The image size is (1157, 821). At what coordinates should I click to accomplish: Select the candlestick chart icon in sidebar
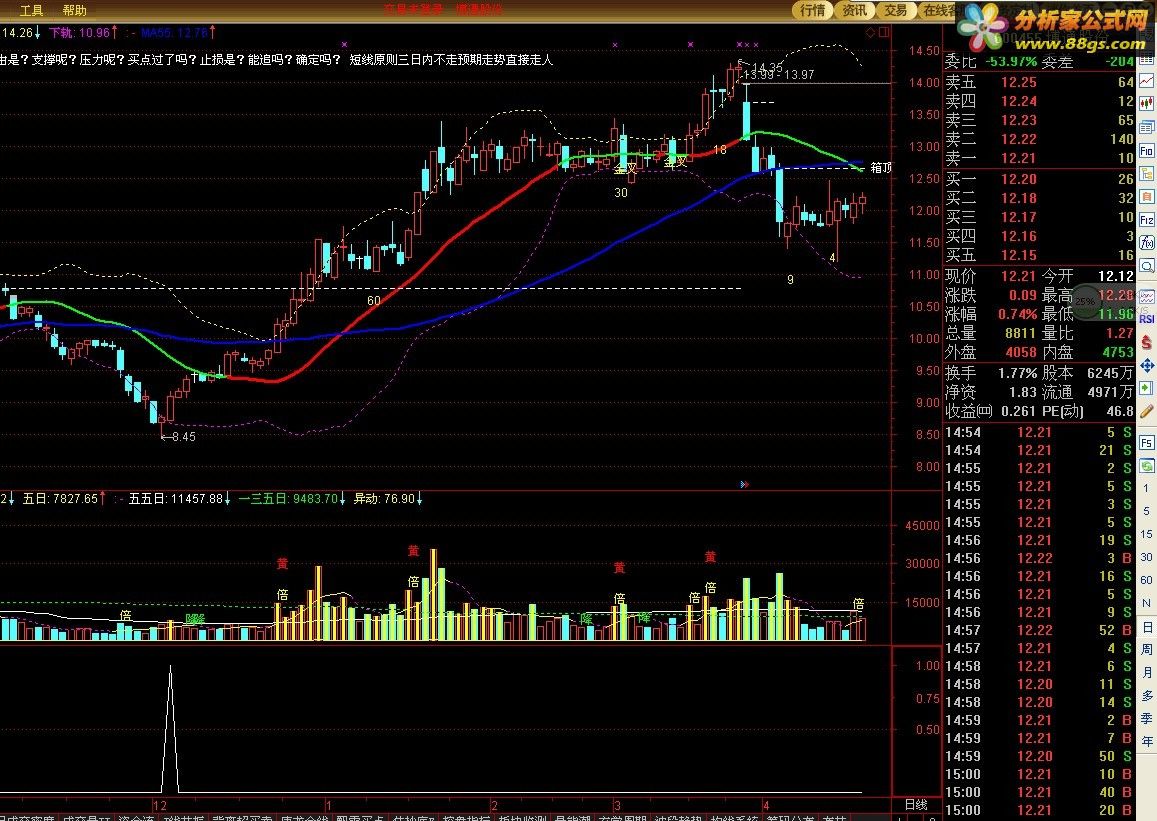[x=1147, y=104]
